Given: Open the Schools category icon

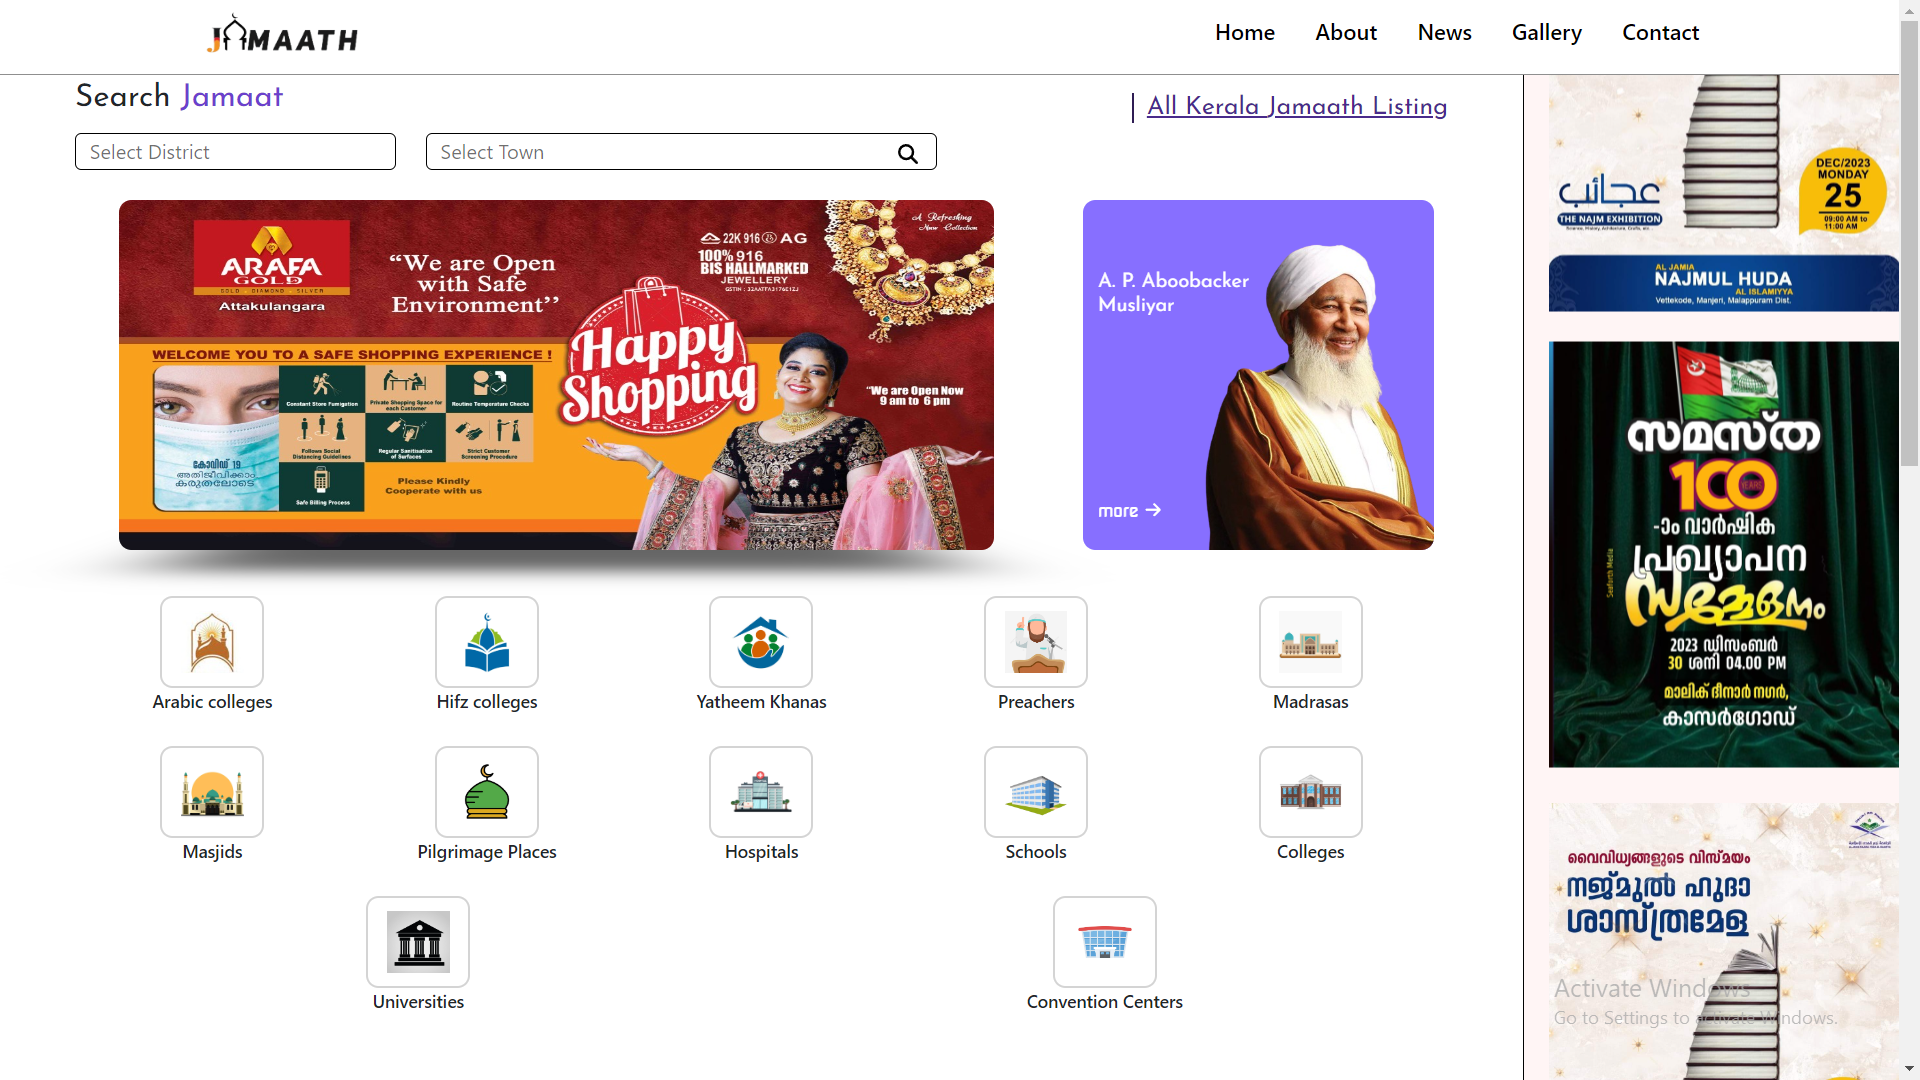Looking at the screenshot, I should point(1036,792).
